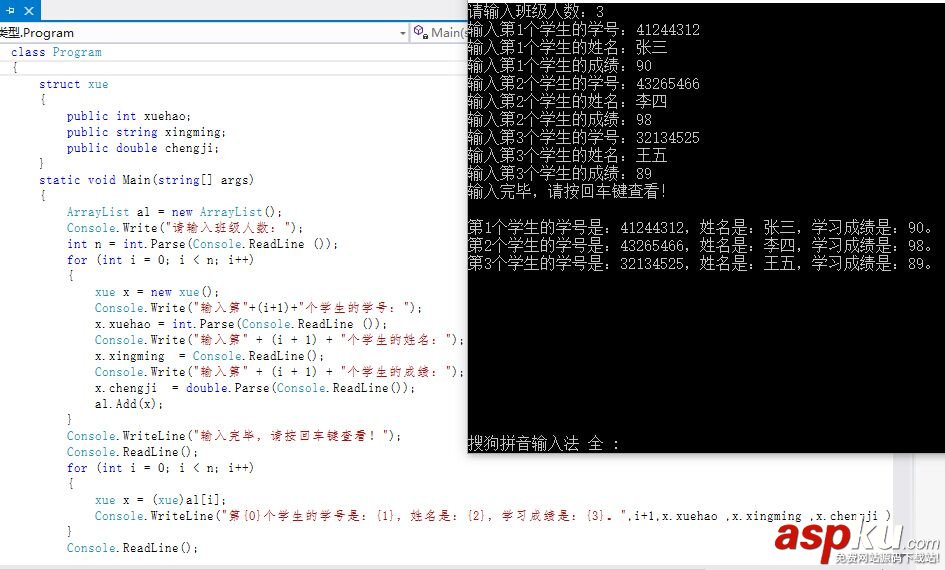Click console output row for 第1个学生
945x570 pixels.
(x=701, y=228)
